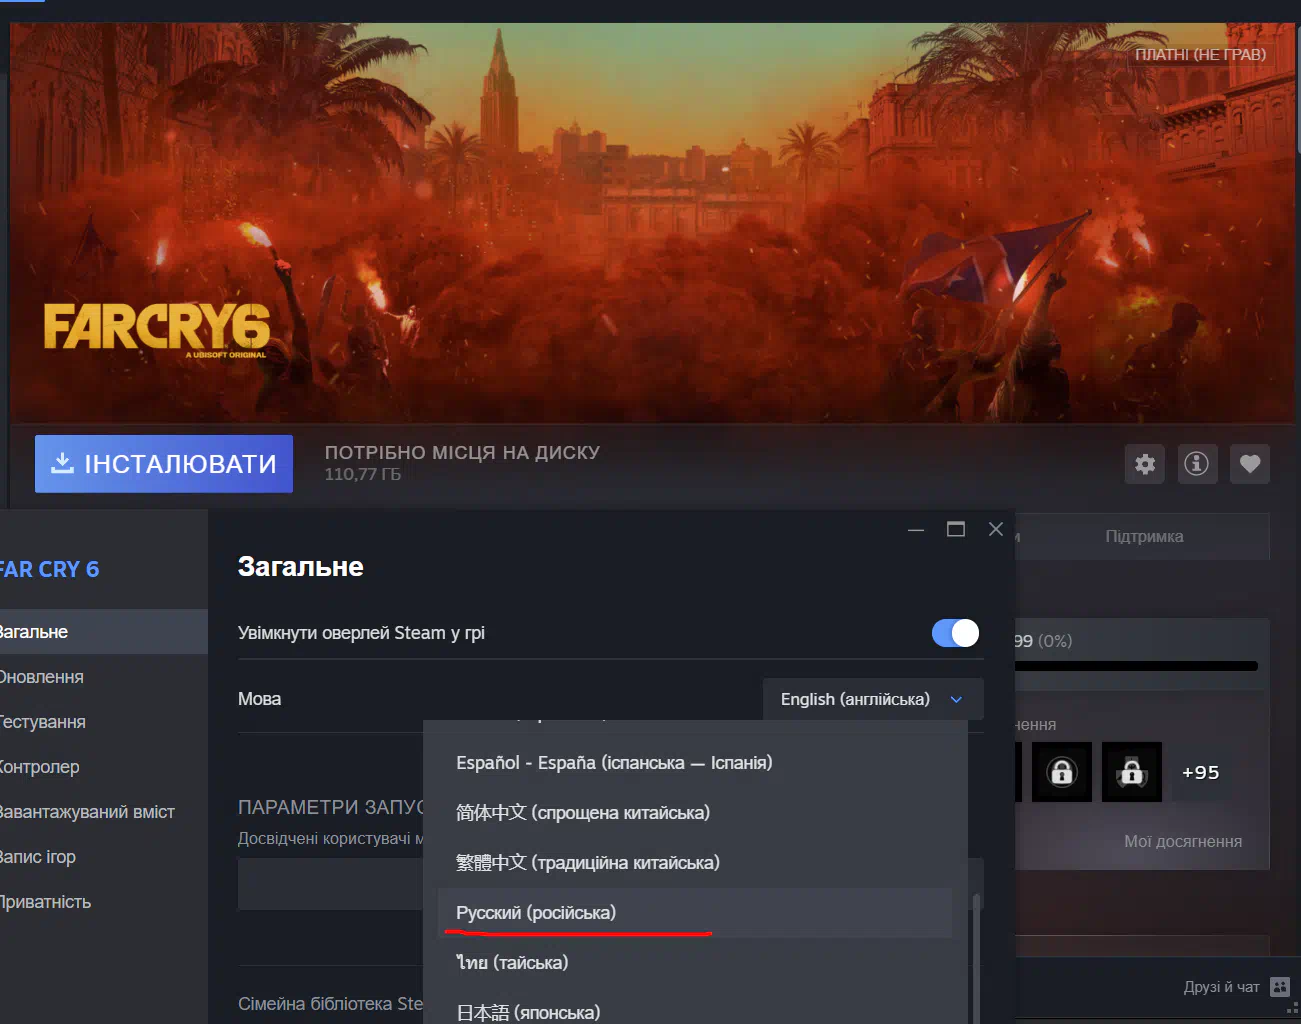This screenshot has height=1024, width=1301.
Task: Minimize the properties window
Action: tap(916, 529)
